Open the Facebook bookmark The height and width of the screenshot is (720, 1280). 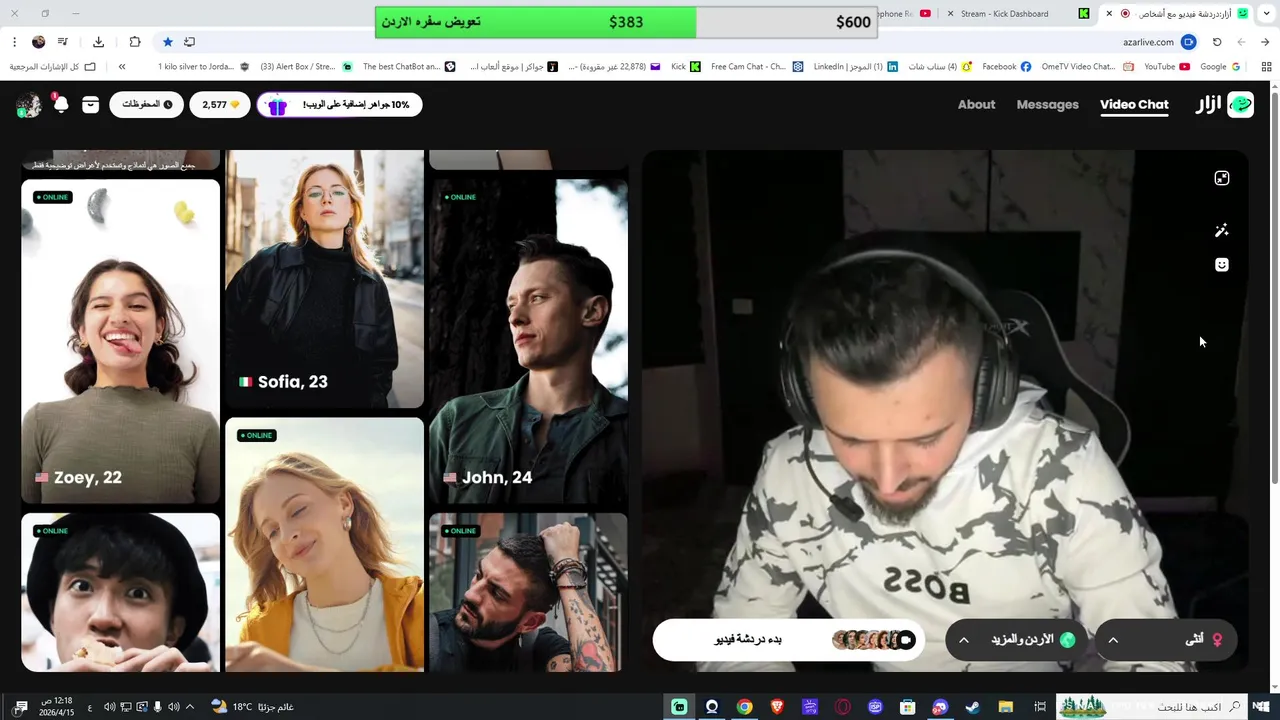1006,67
